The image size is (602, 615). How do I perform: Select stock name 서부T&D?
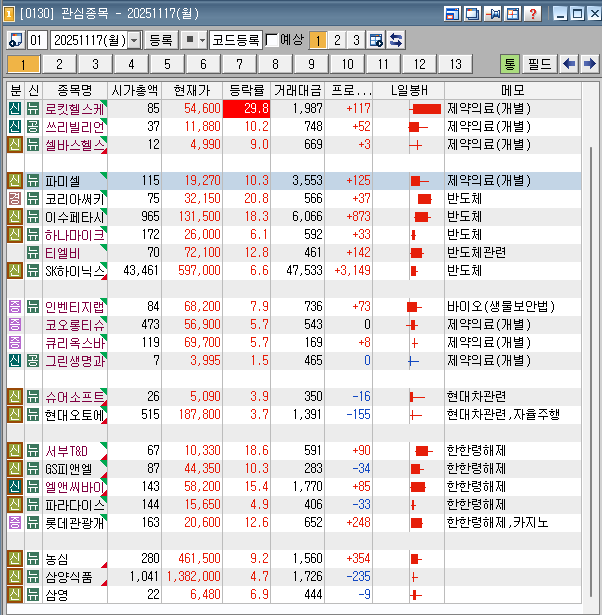(x=66, y=451)
